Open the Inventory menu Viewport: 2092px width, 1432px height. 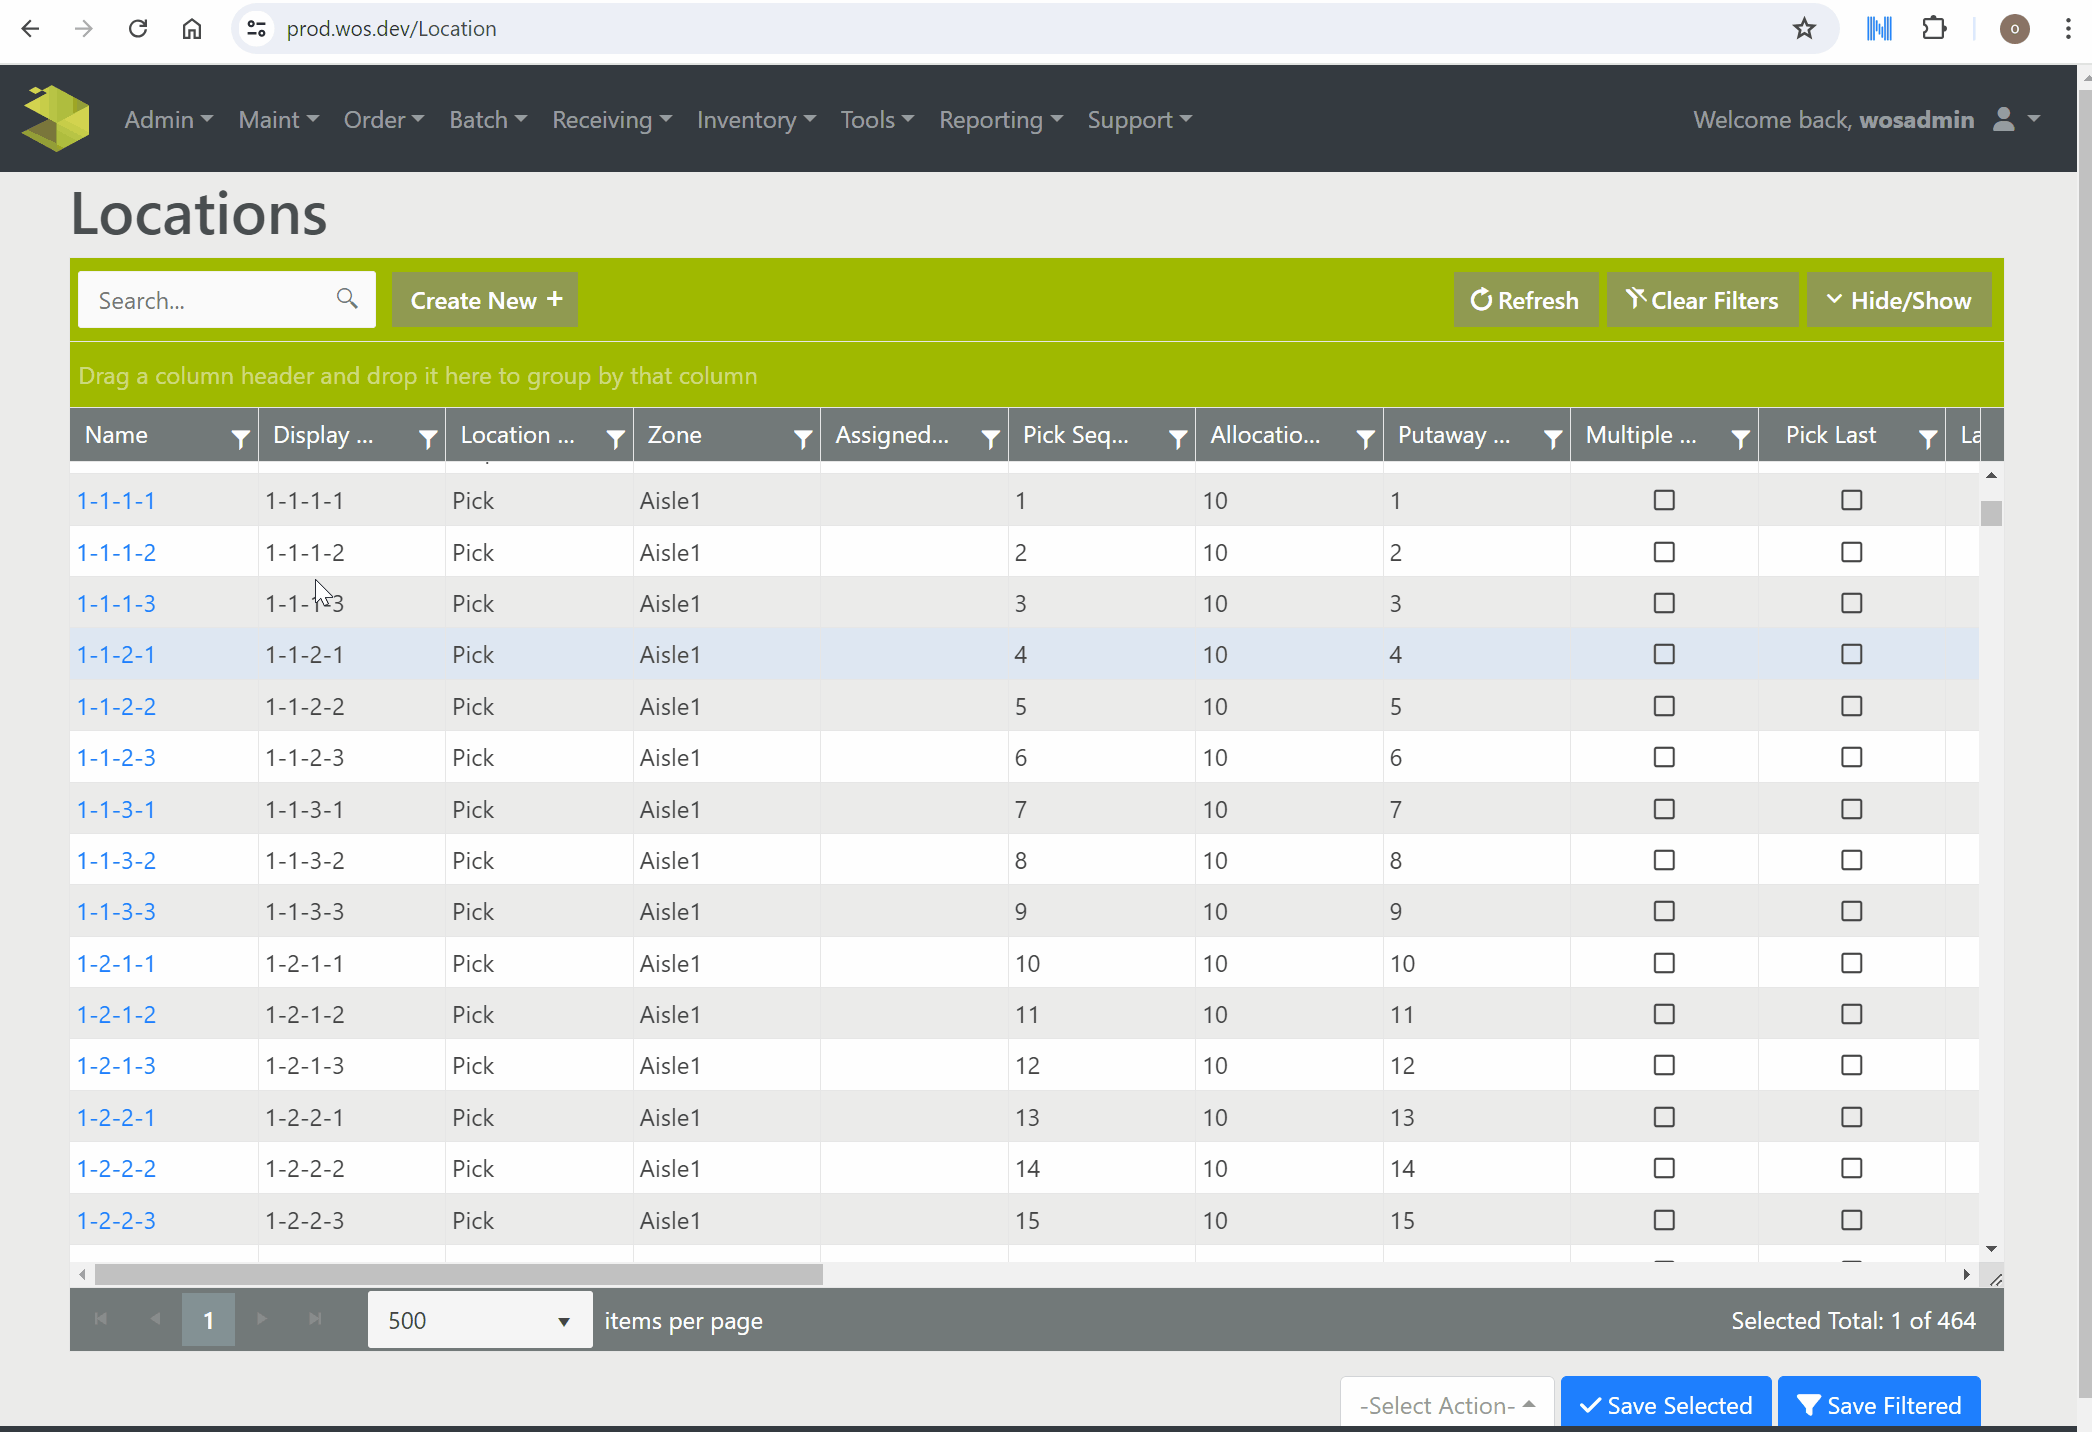[756, 120]
